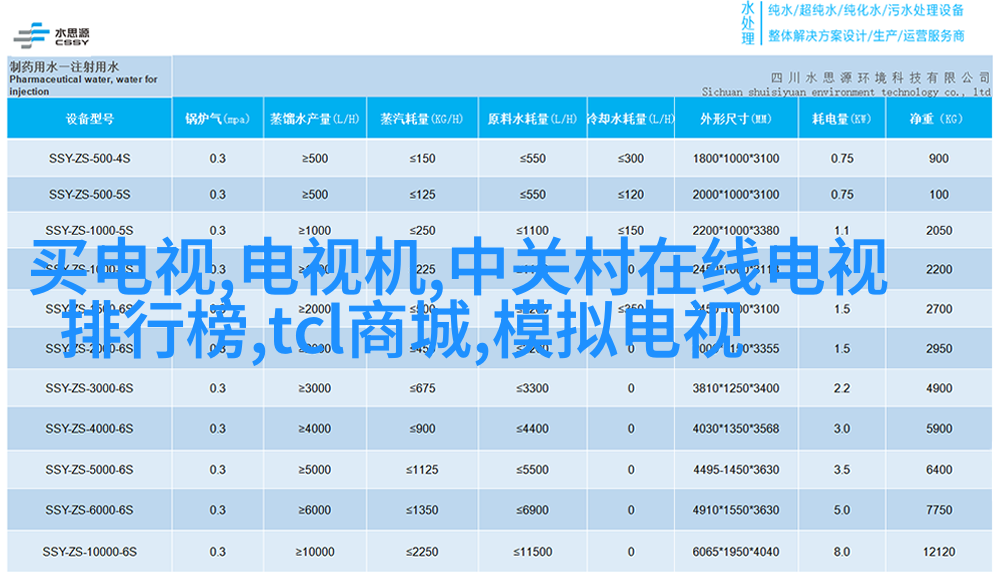
Task: Click steam consumption cell '≤675'
Action: [422, 388]
